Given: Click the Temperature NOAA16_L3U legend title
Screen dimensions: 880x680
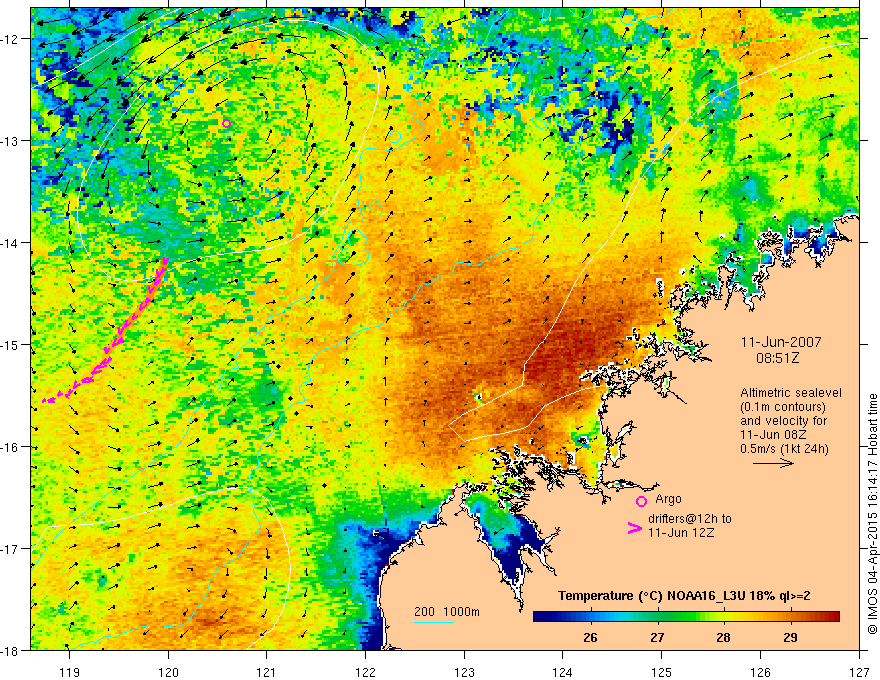Looking at the screenshot, I should 684,596.
